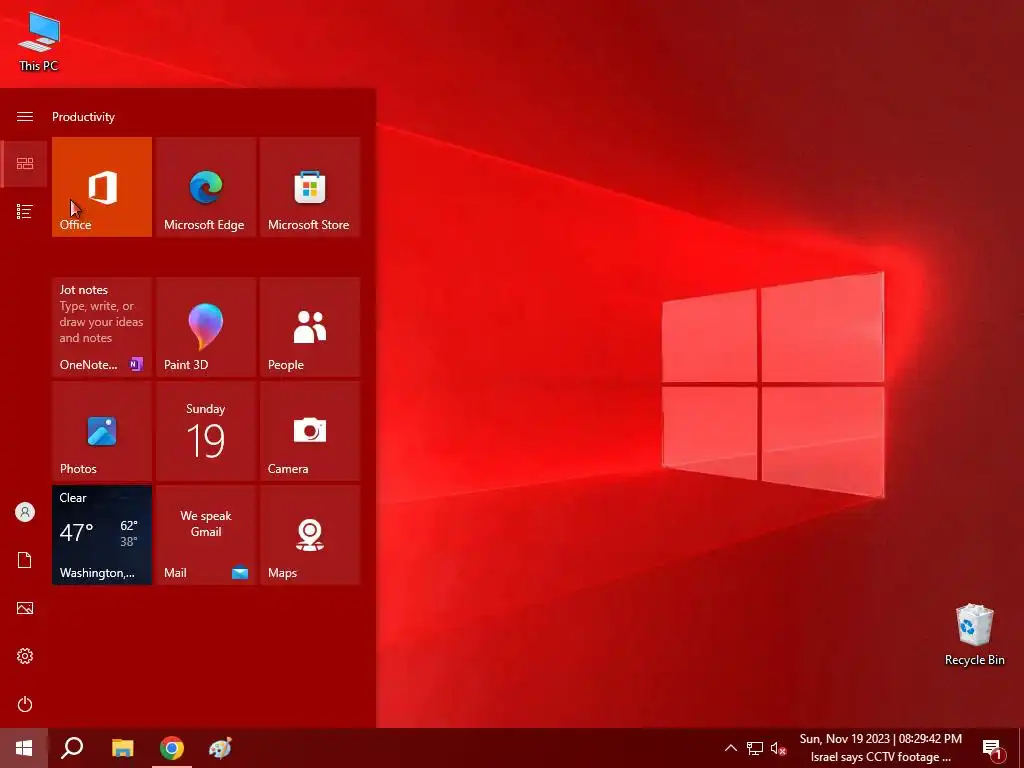This screenshot has height=768, width=1024.
Task: Open the Mail tile
Action: click(206, 535)
